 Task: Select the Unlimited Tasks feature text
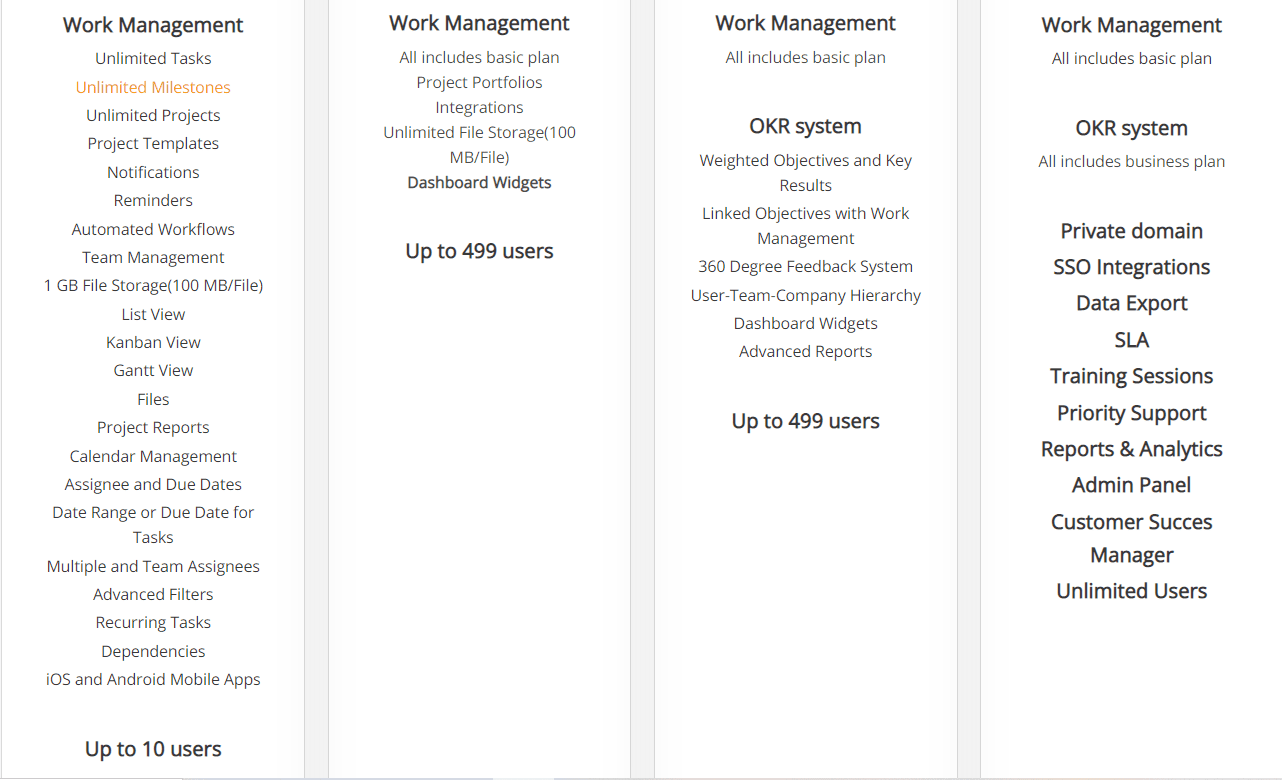click(x=153, y=58)
